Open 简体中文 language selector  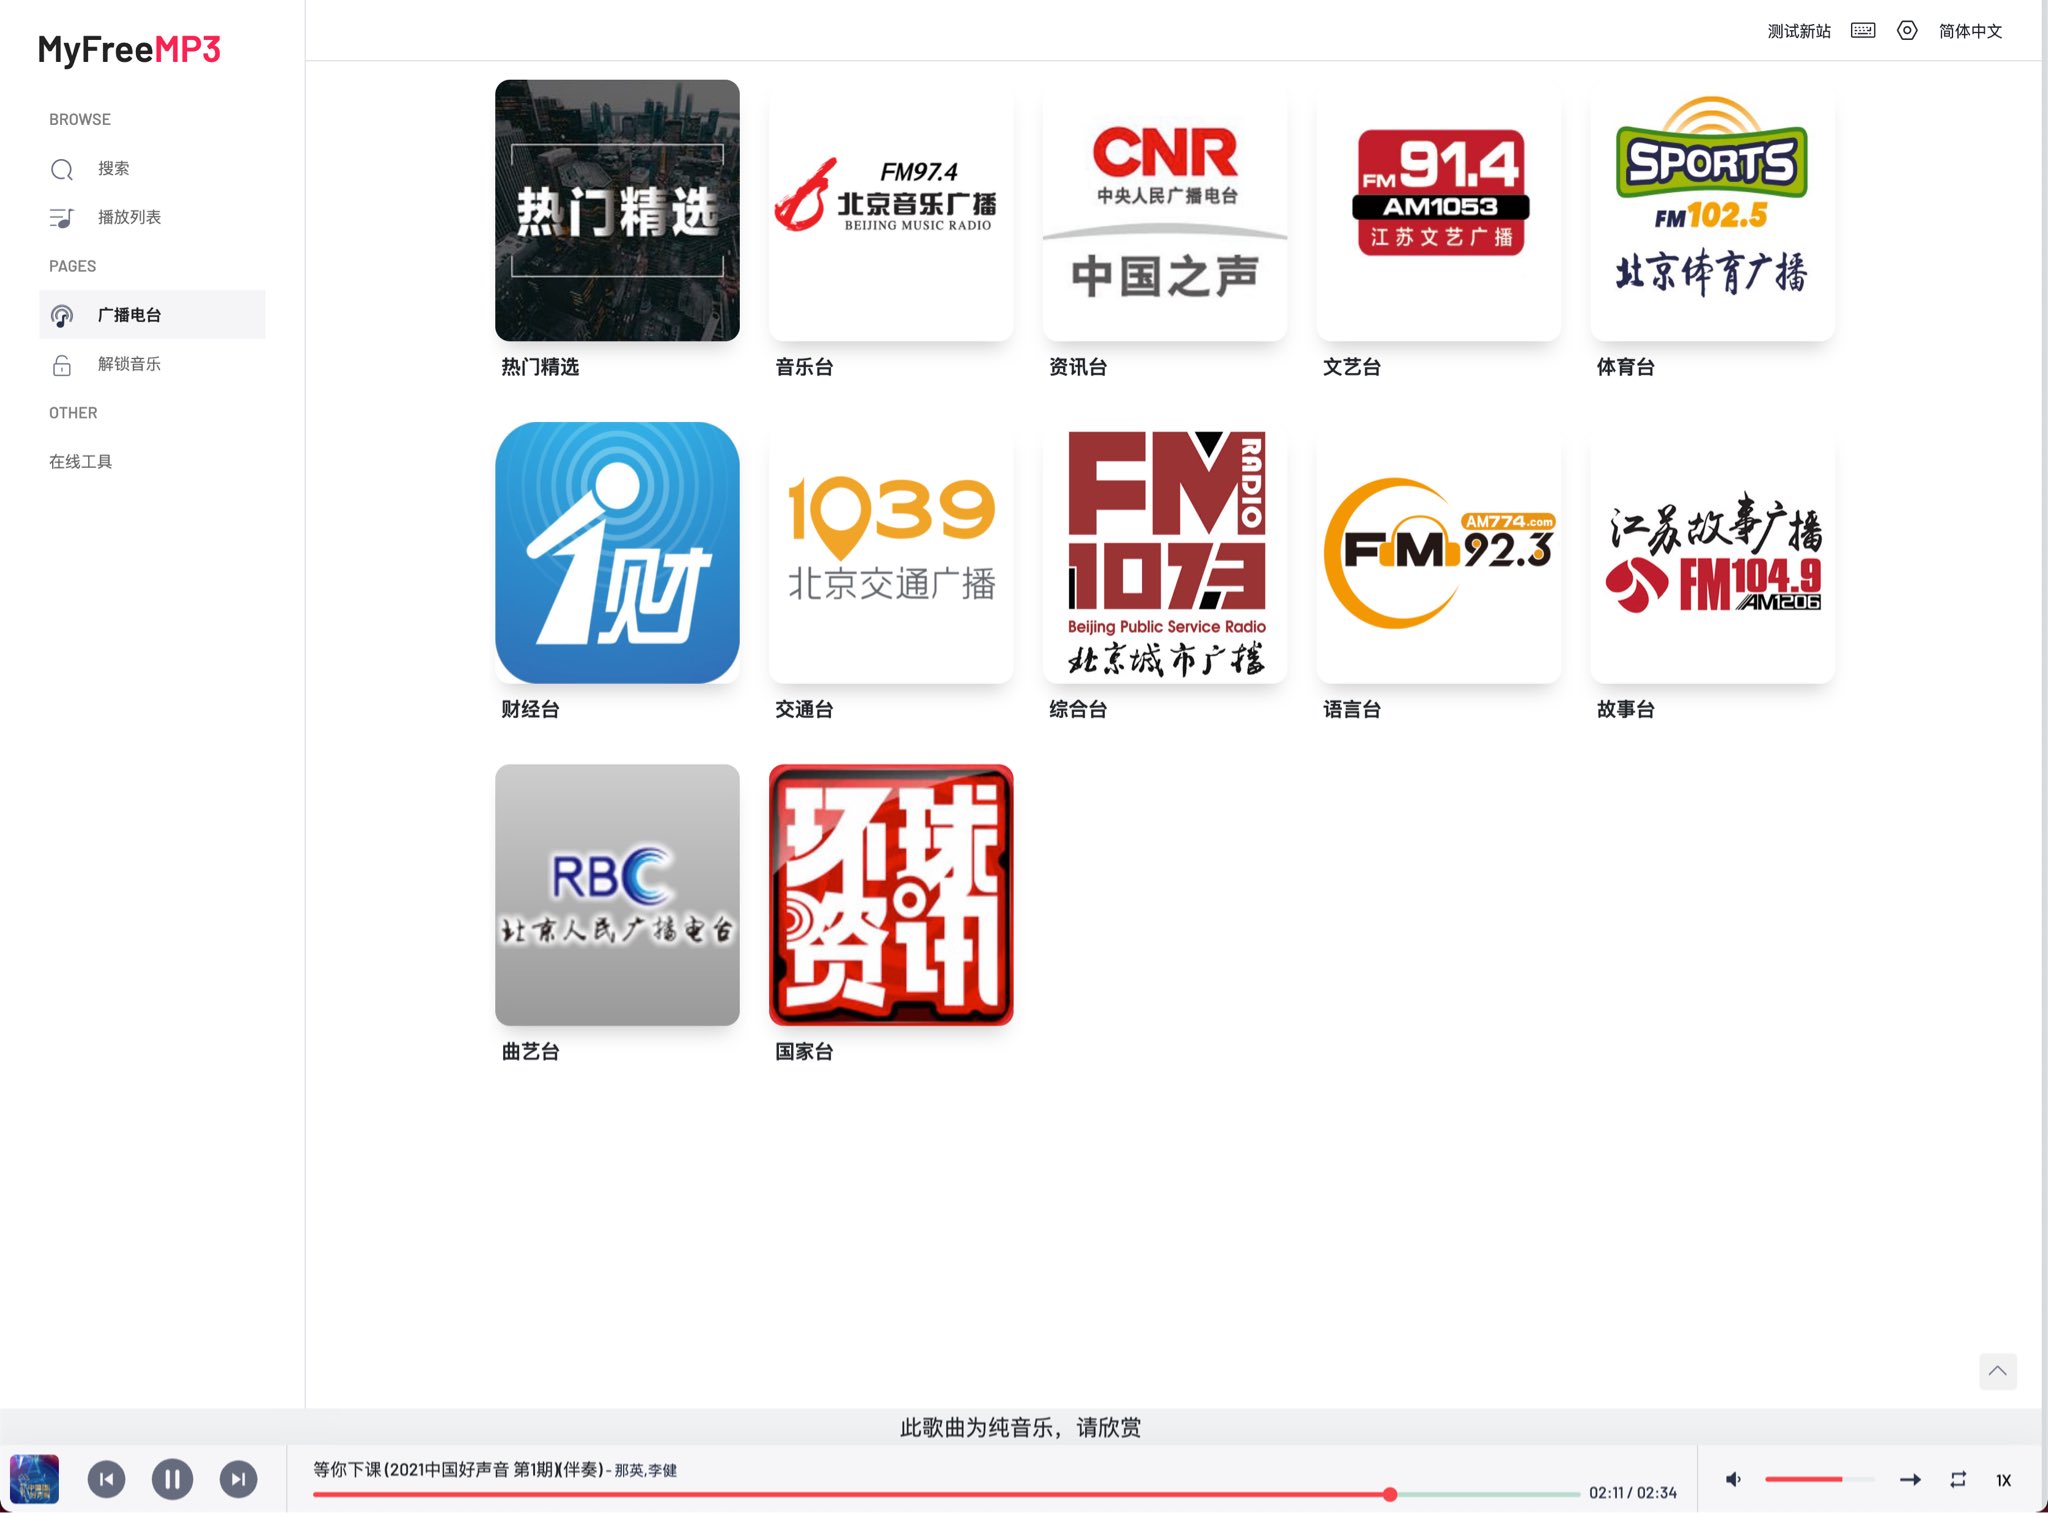pos(1970,31)
